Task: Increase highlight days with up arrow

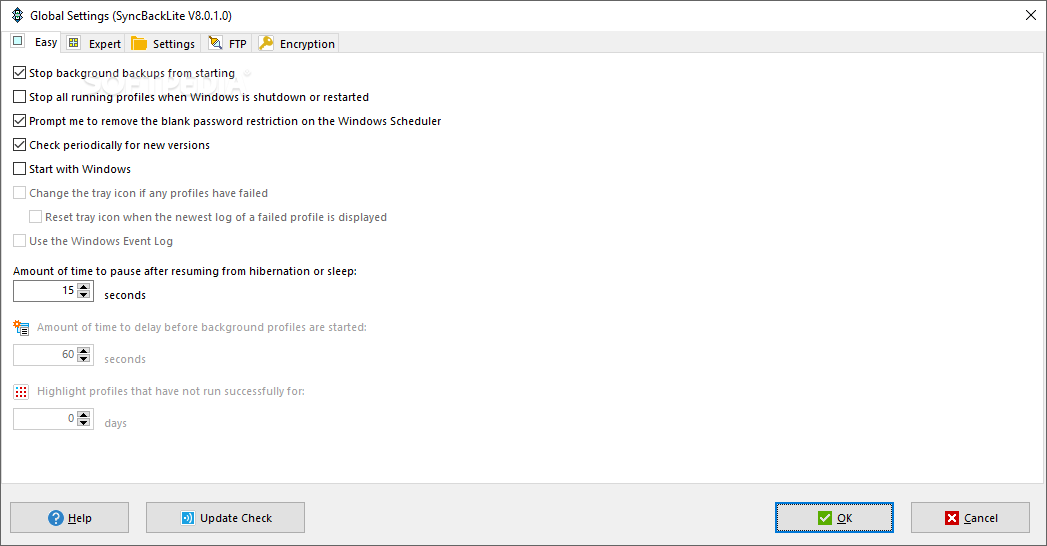Action: tap(83, 415)
